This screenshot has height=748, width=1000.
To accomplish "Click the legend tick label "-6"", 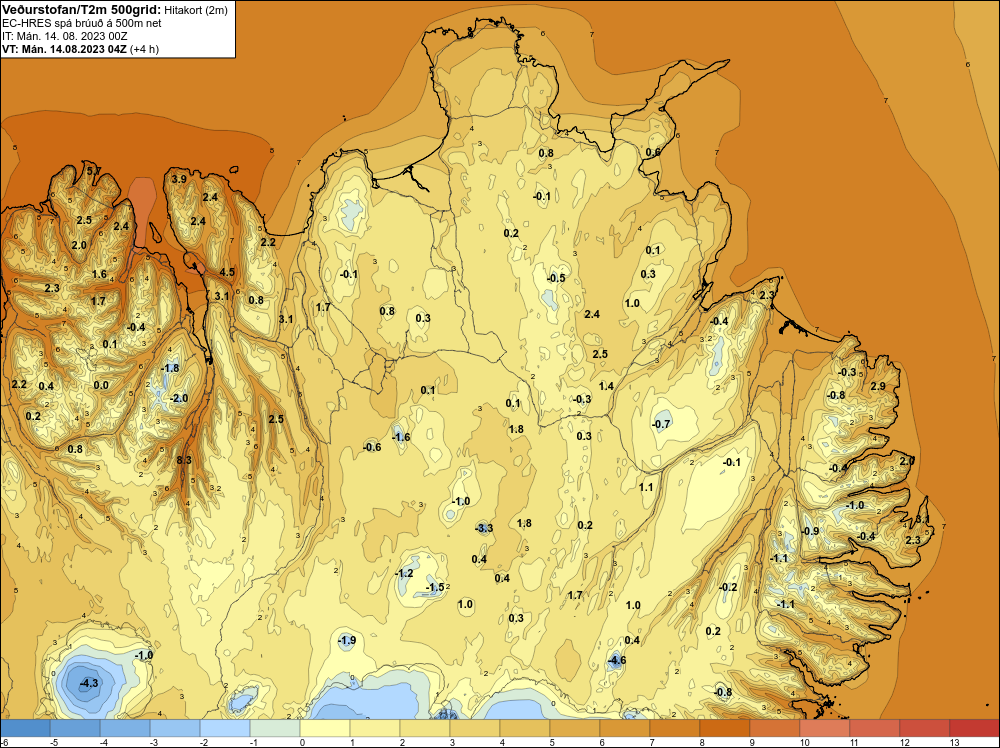I will pyautogui.click(x=5, y=742).
